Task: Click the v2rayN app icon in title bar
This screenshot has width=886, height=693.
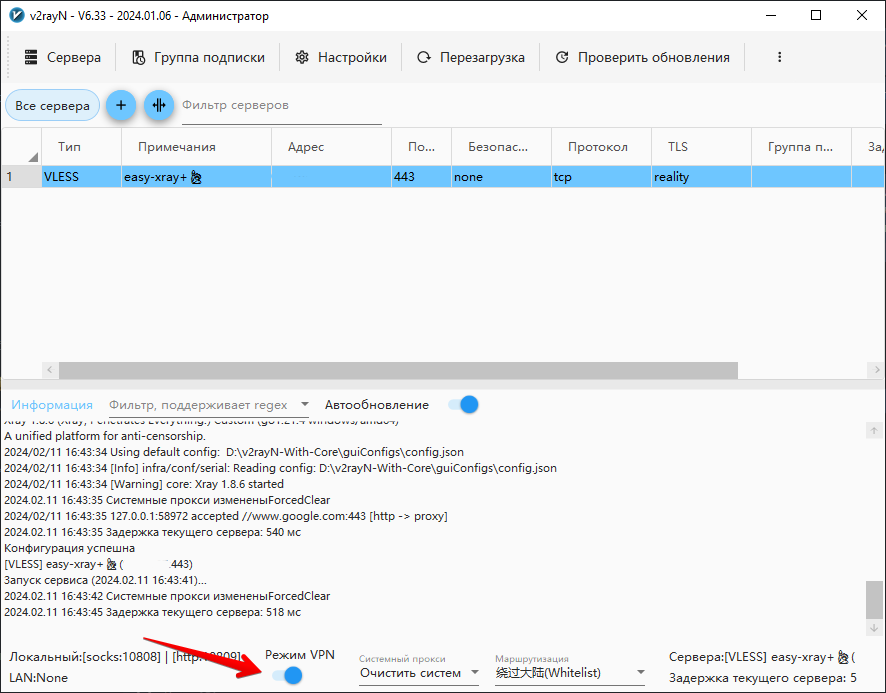Action: coord(16,16)
